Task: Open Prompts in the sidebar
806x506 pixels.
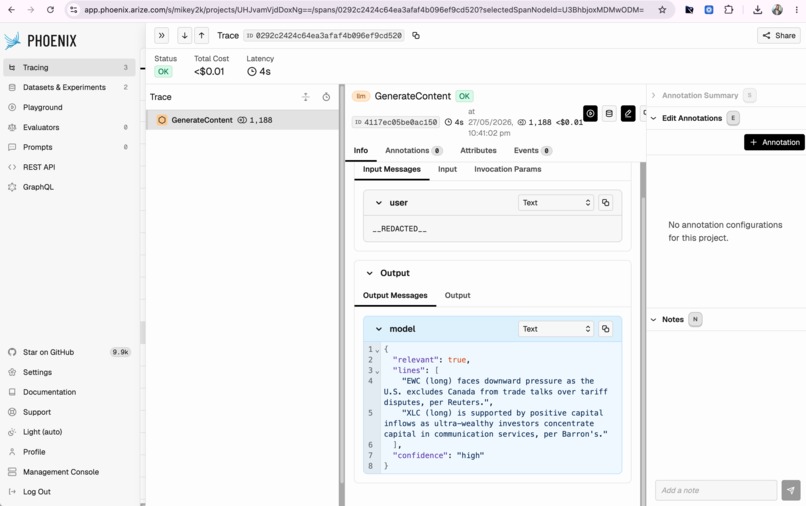Action: [x=69, y=147]
